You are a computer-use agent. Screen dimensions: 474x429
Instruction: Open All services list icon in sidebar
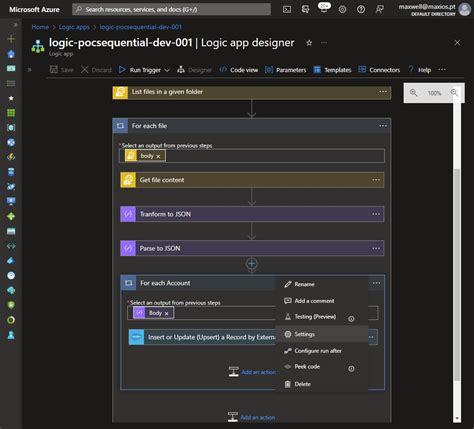click(11, 83)
